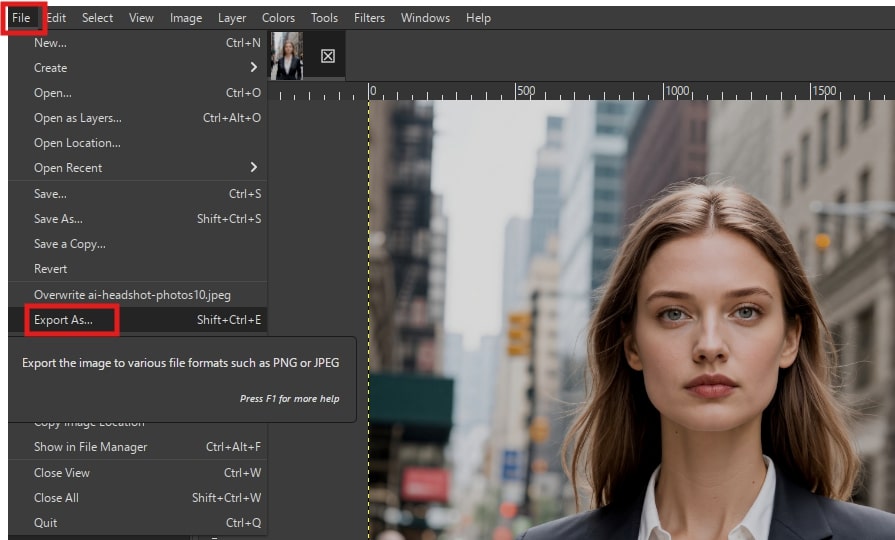Screen dimensions: 895x540
Task: Click Show in File Manager entry
Action: tap(138, 447)
